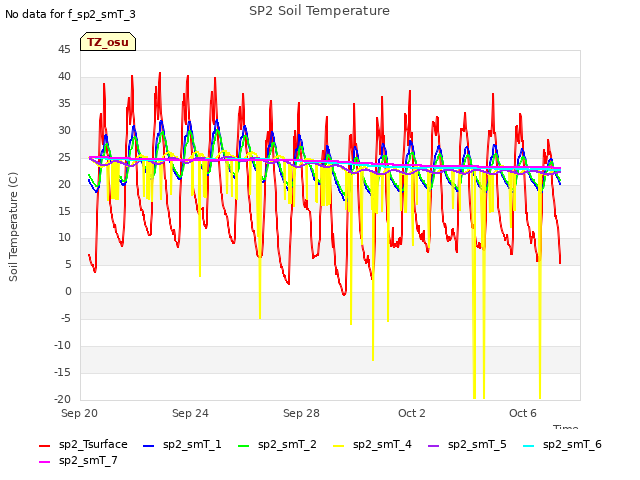640x480 pixels.
Task: Click the yellow sp2_smT_4 legend color marker
Action: tap(338, 446)
